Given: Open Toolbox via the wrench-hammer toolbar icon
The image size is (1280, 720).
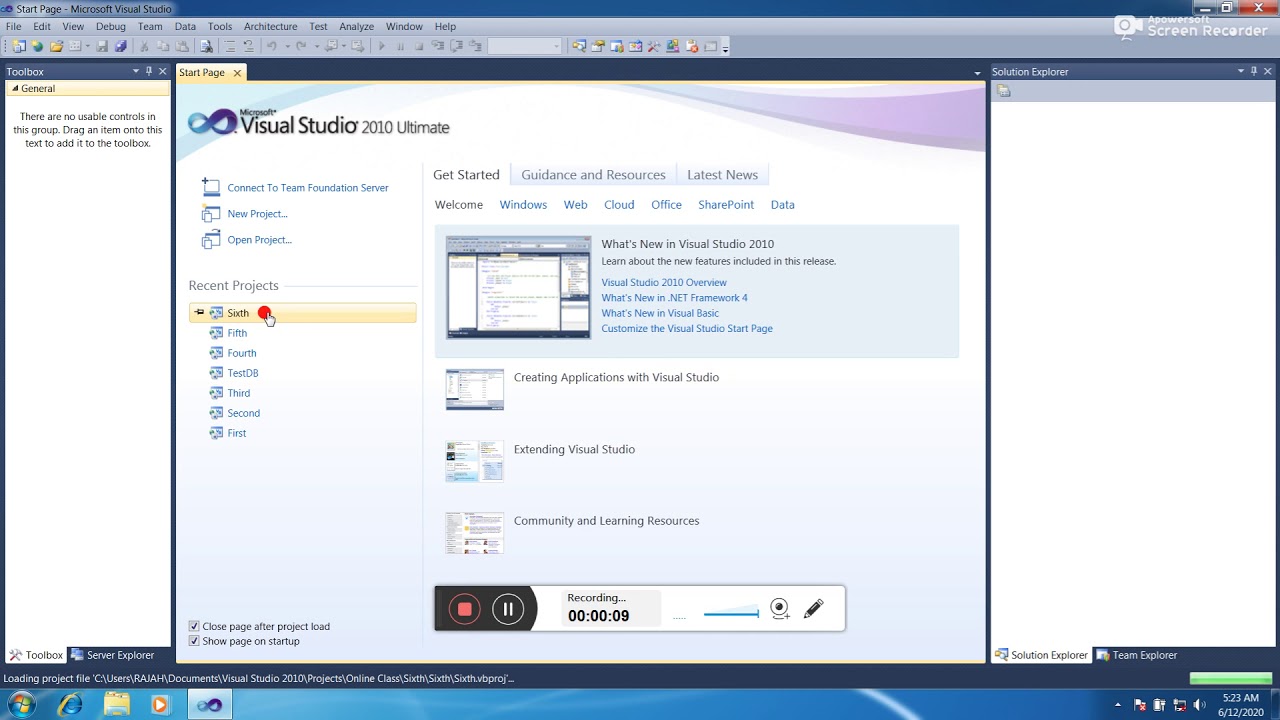Looking at the screenshot, I should (654, 46).
